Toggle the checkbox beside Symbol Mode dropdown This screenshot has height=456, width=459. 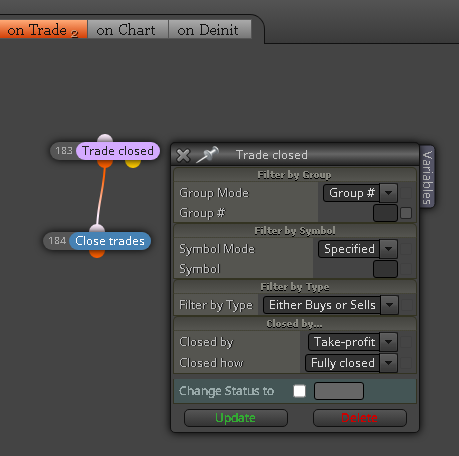click(x=406, y=249)
